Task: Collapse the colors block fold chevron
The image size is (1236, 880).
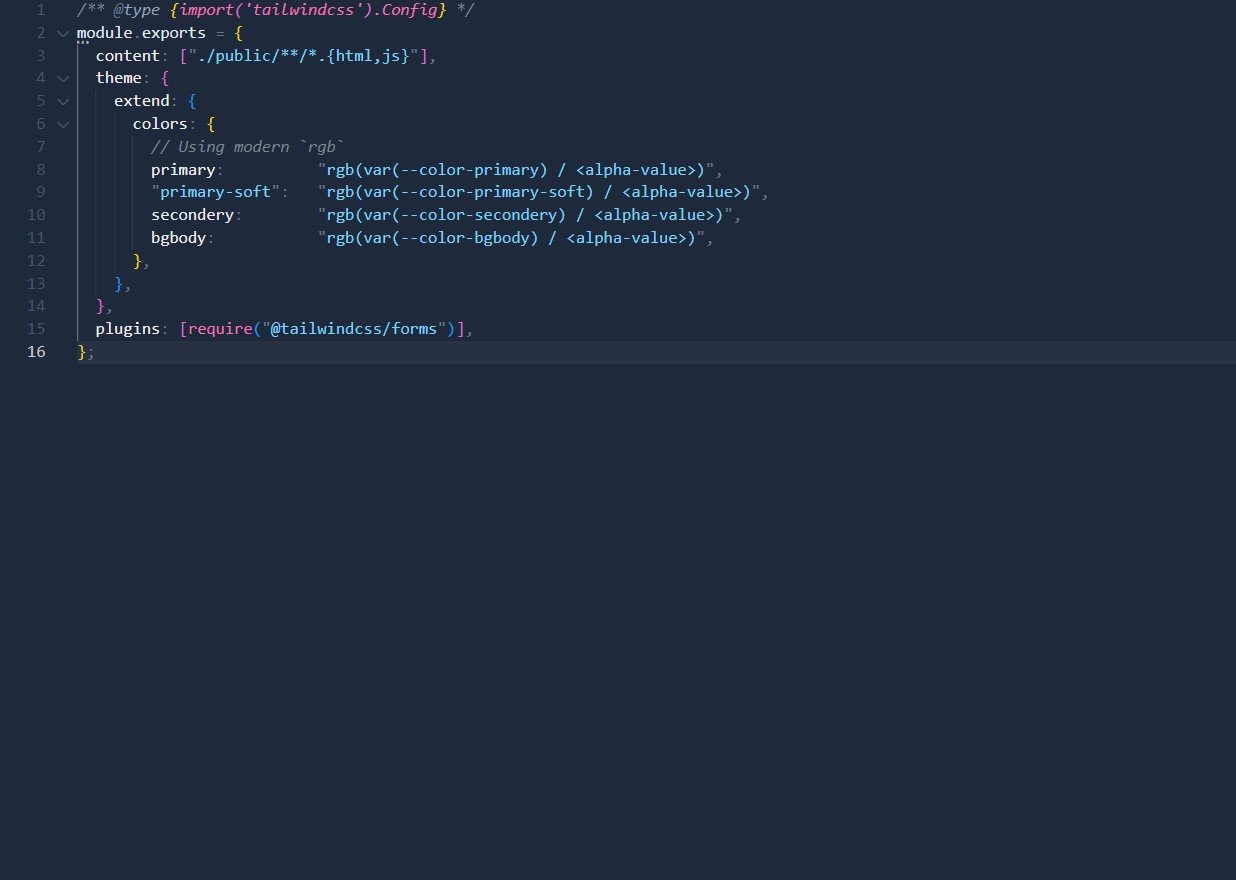Action: [63, 124]
